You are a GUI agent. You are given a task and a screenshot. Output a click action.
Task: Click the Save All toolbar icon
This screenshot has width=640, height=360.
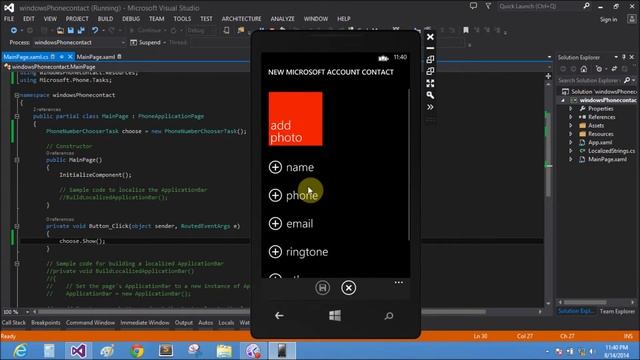point(81,30)
